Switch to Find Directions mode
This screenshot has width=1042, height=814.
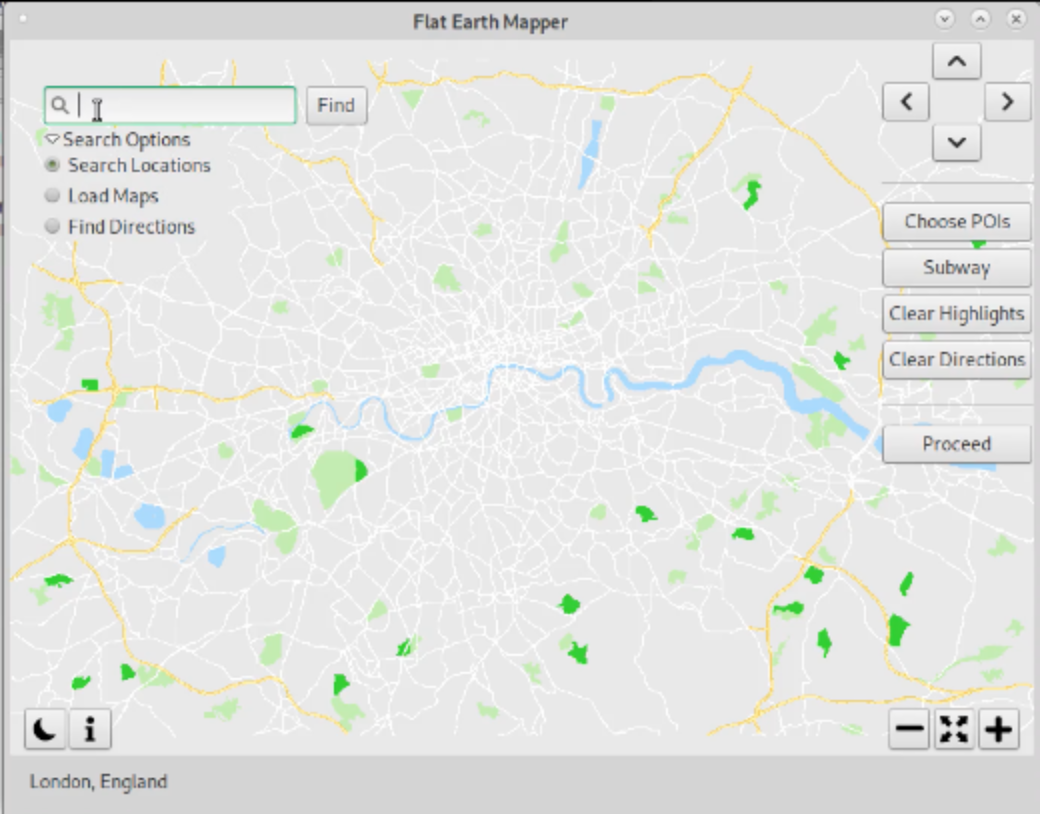51,226
